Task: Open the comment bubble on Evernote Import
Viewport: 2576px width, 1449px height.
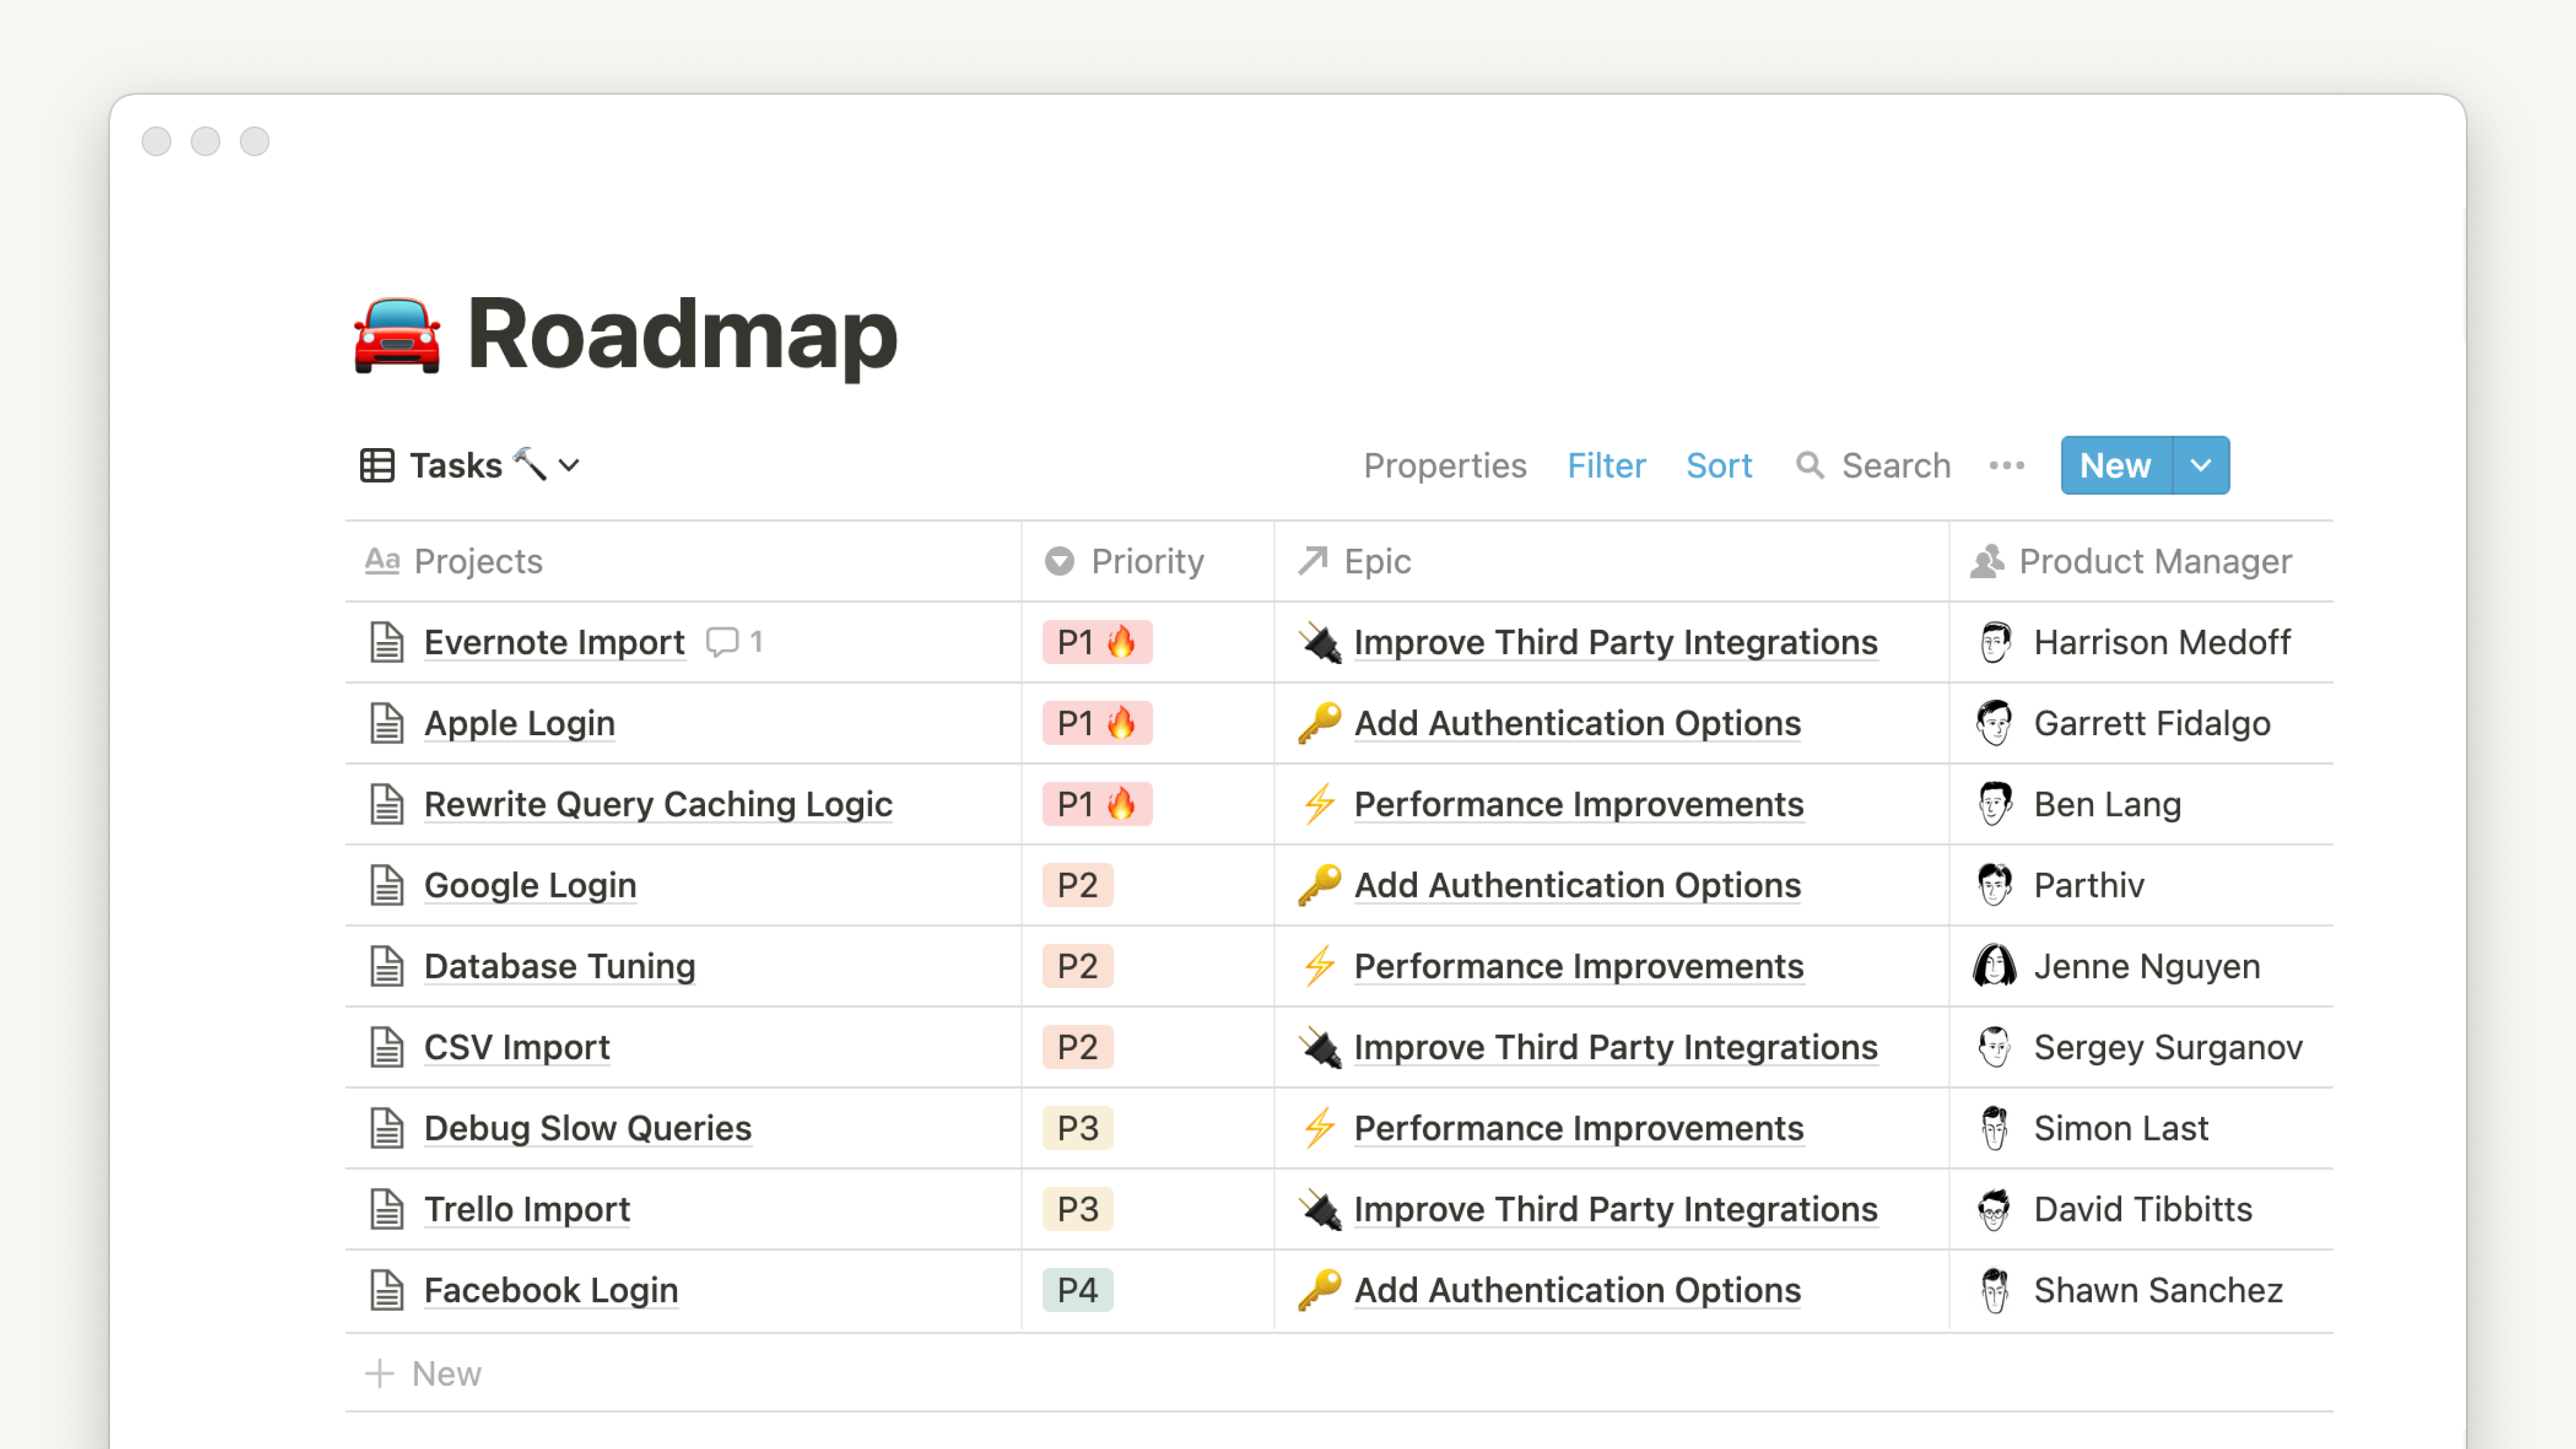Action: (x=722, y=641)
